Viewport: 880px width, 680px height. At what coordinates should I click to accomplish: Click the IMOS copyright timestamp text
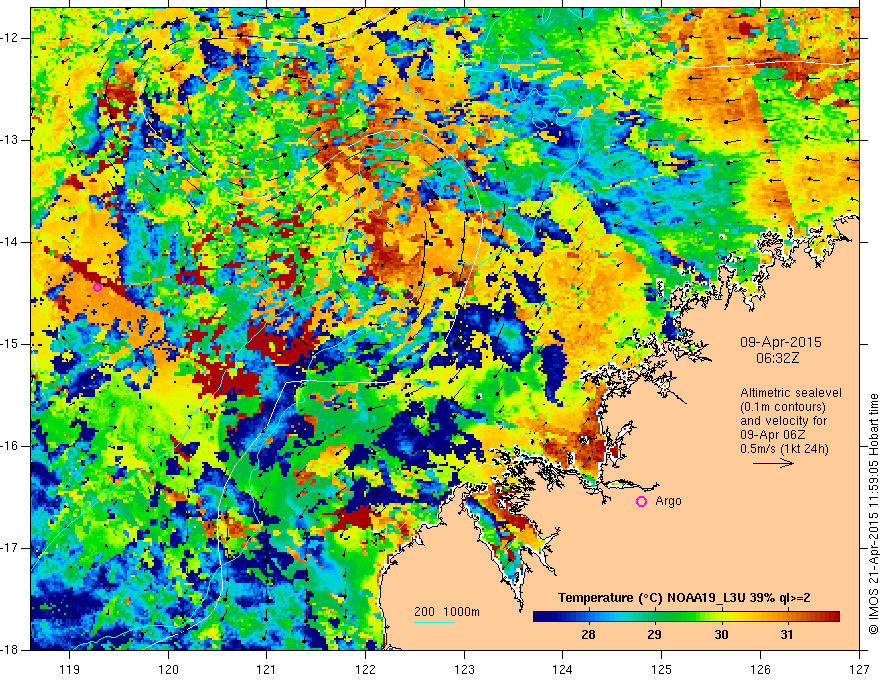click(873, 514)
